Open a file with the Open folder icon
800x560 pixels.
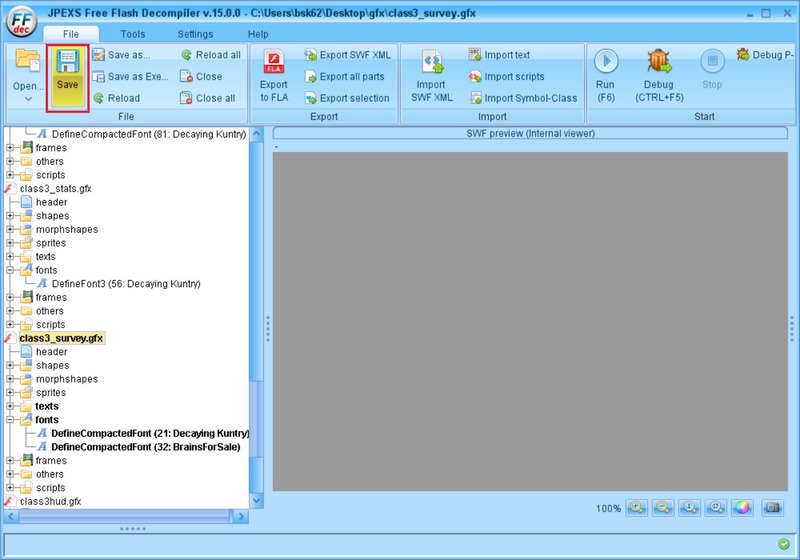(28, 60)
